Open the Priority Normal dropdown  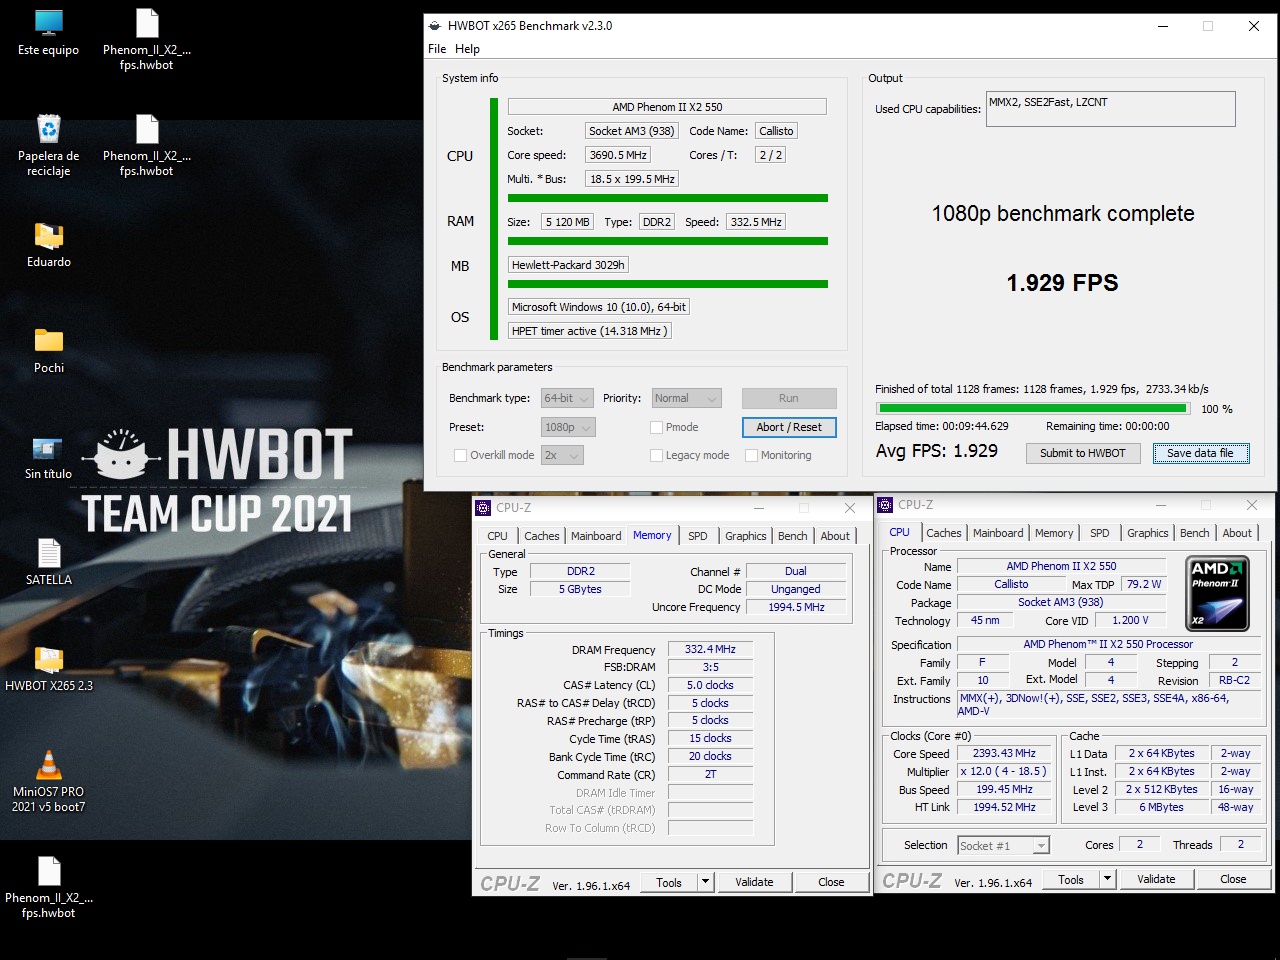pyautogui.click(x=686, y=398)
